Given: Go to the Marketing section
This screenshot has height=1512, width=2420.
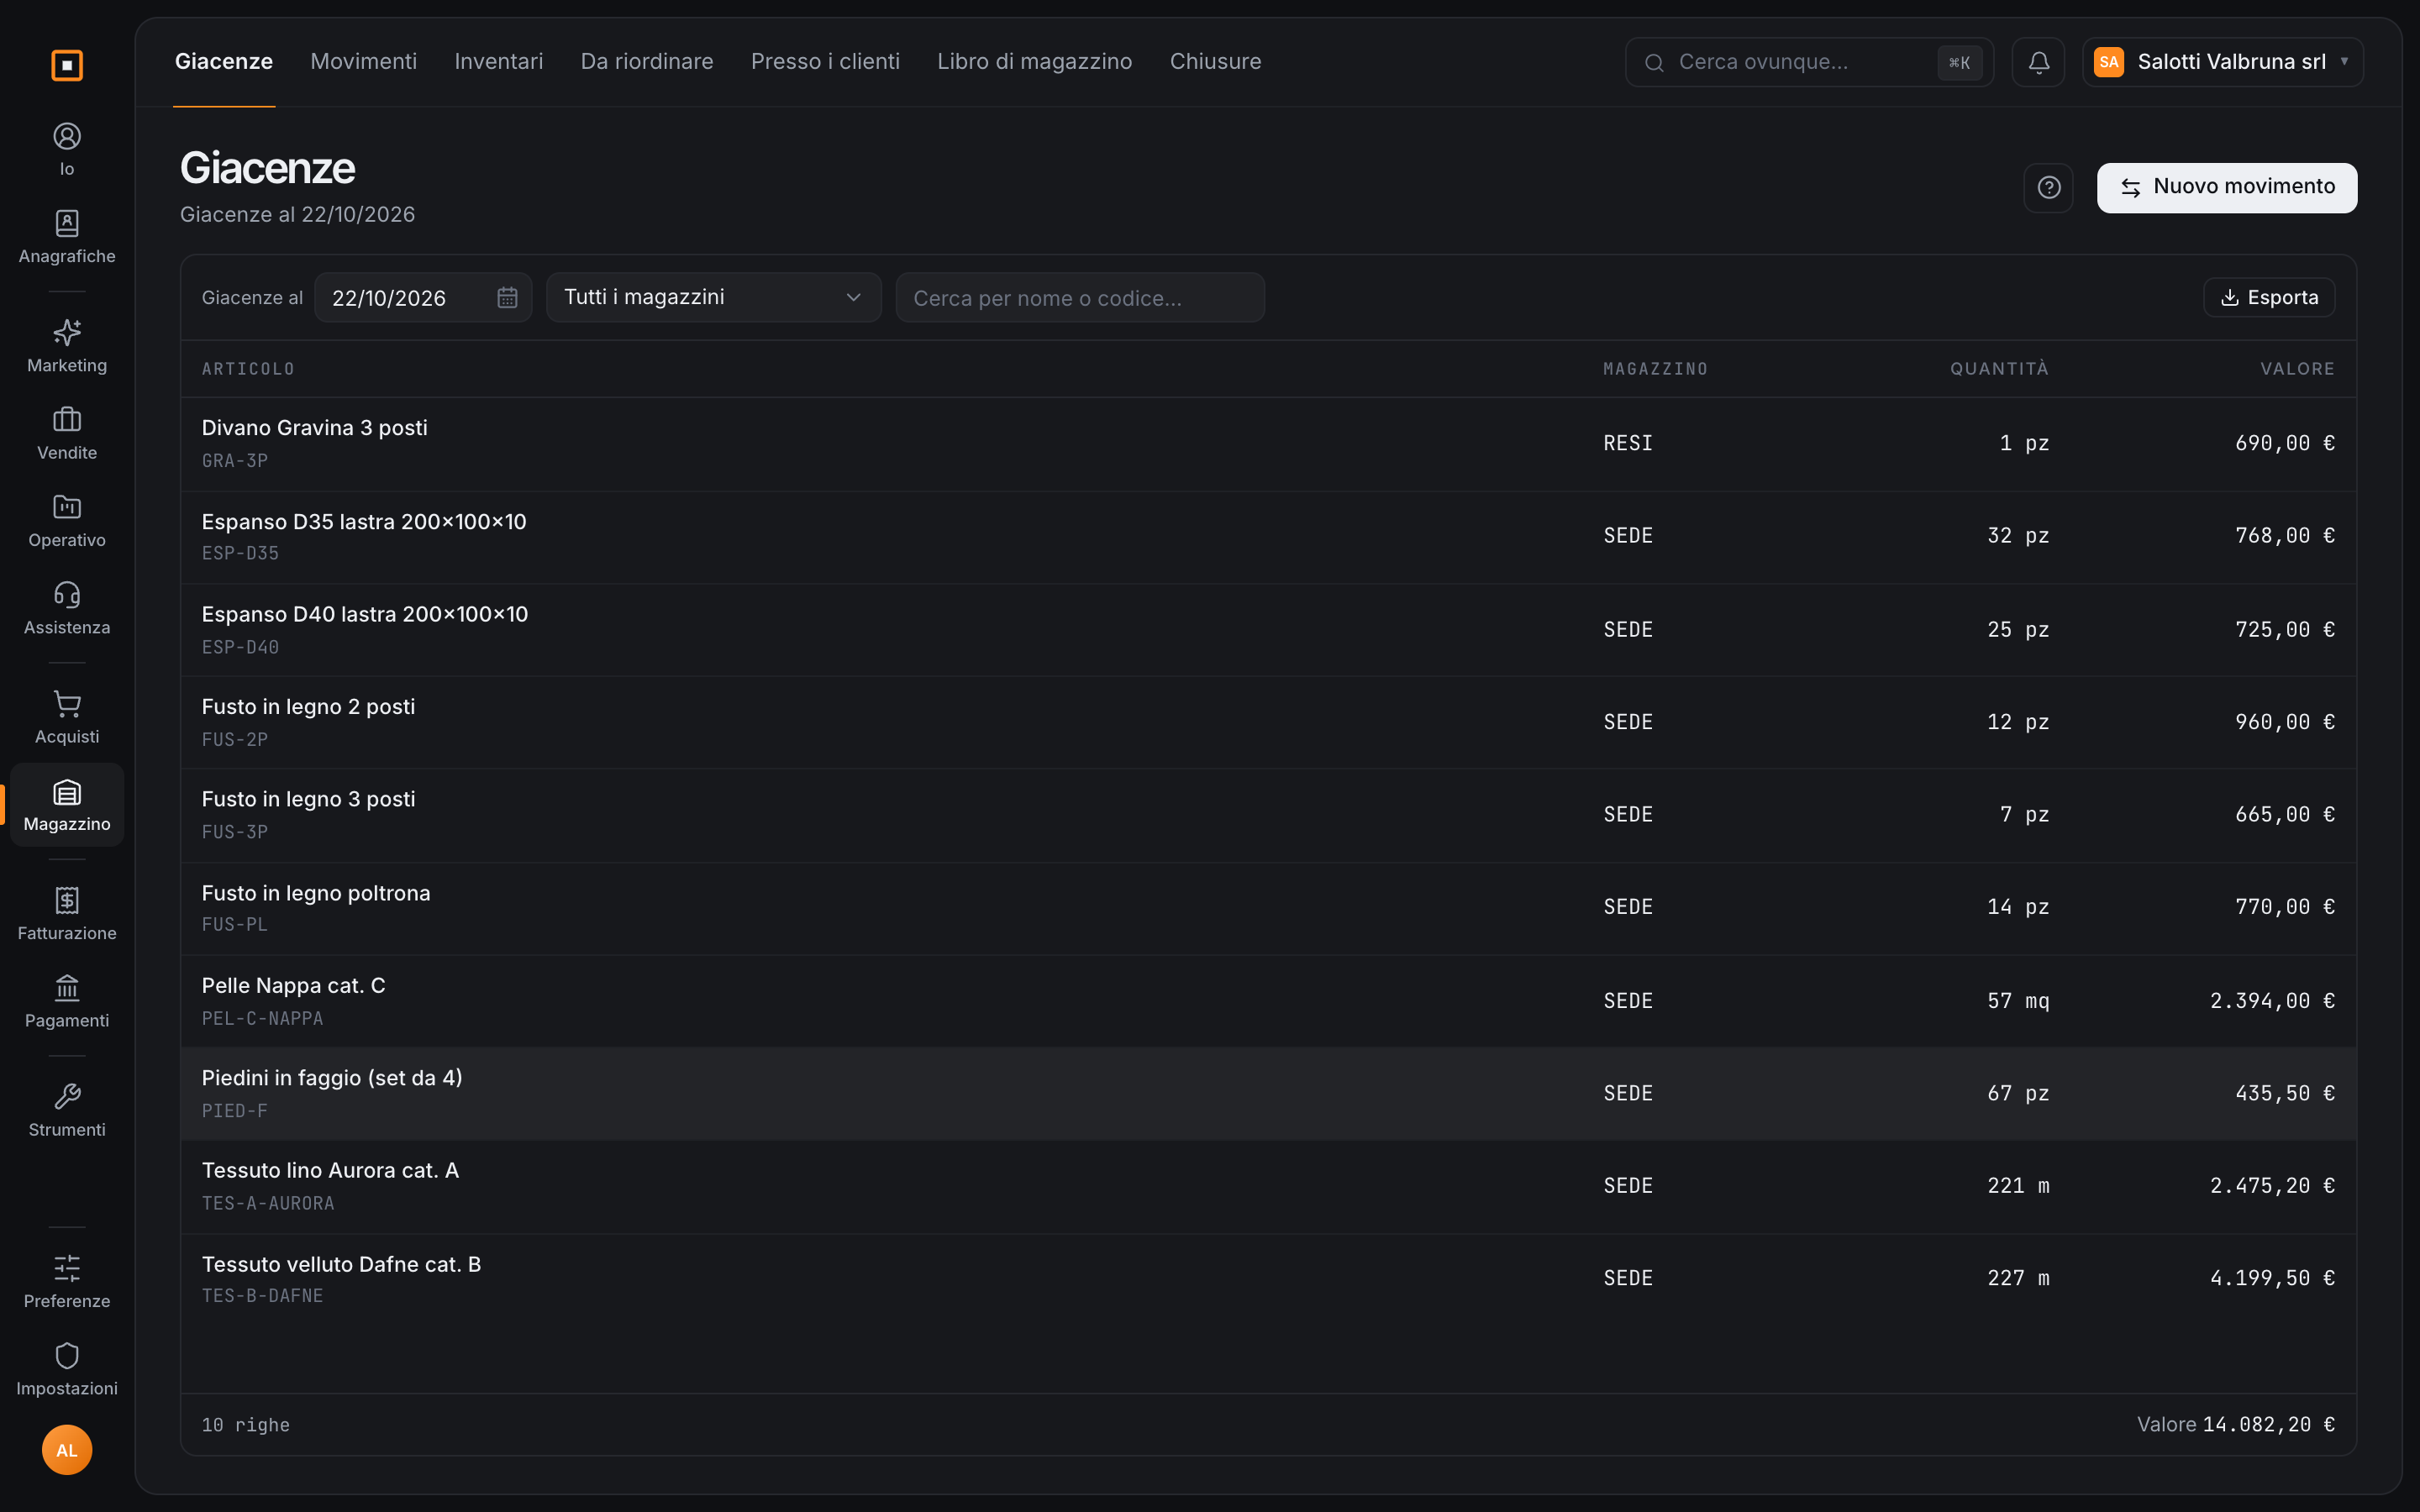Looking at the screenshot, I should pos(67,346).
